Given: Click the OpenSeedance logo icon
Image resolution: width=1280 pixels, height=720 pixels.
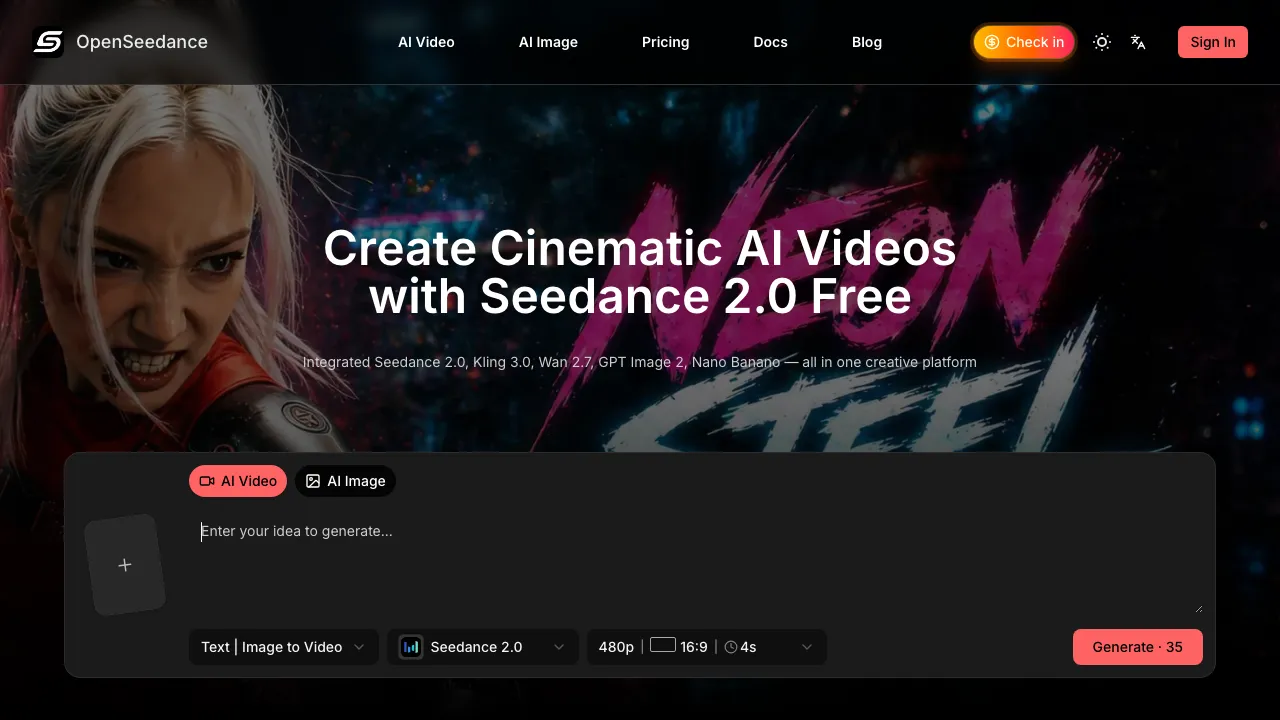Looking at the screenshot, I should coord(48,42).
